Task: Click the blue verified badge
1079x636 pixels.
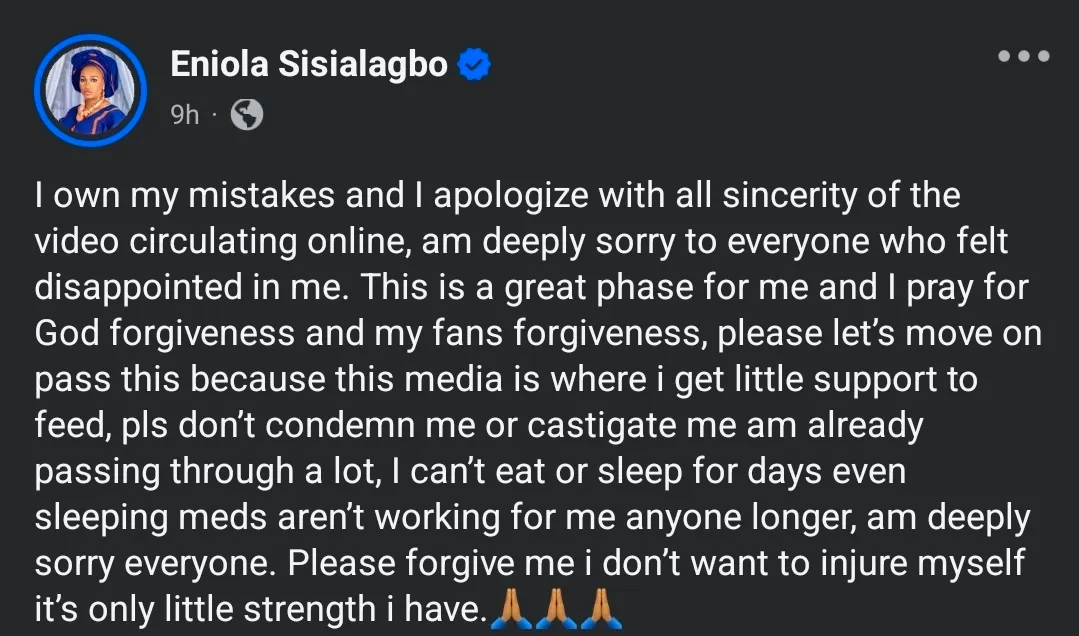Action: 474,65
